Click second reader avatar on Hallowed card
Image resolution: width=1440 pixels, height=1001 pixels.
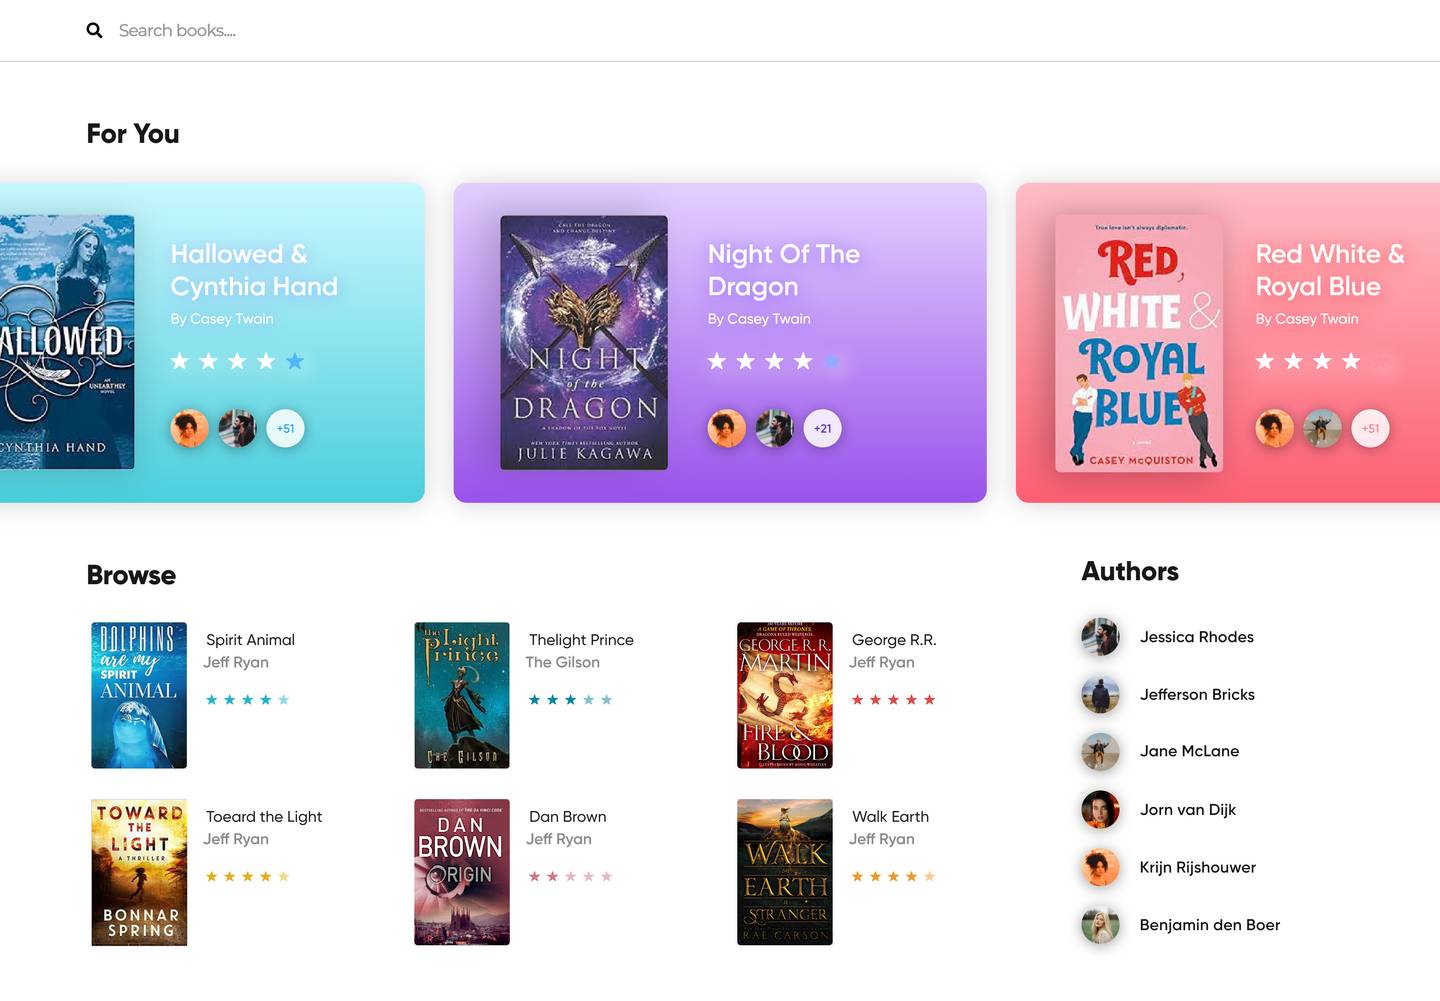click(237, 429)
